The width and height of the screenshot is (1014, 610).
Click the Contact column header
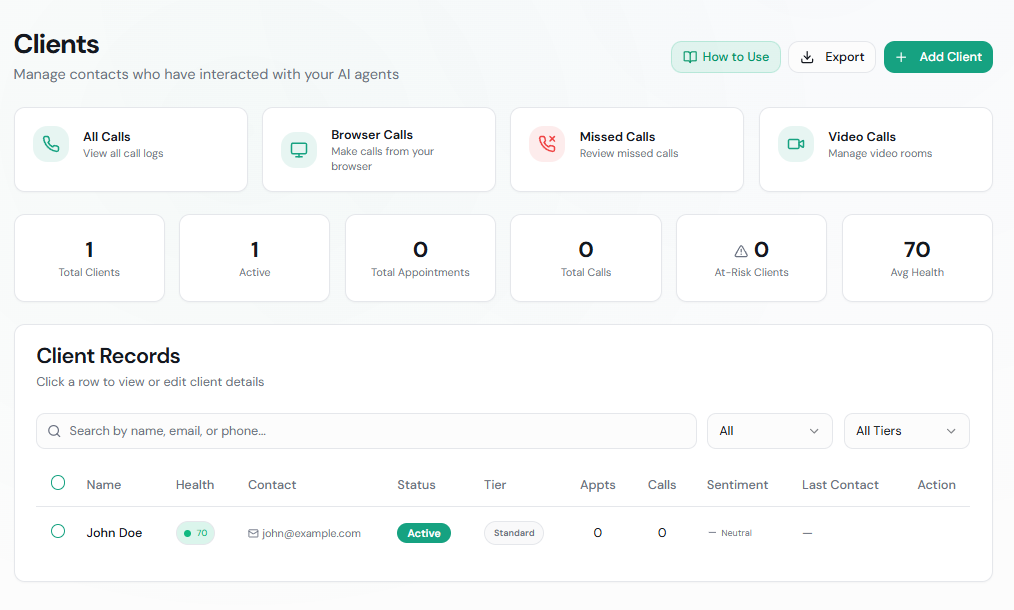pyautogui.click(x=272, y=485)
